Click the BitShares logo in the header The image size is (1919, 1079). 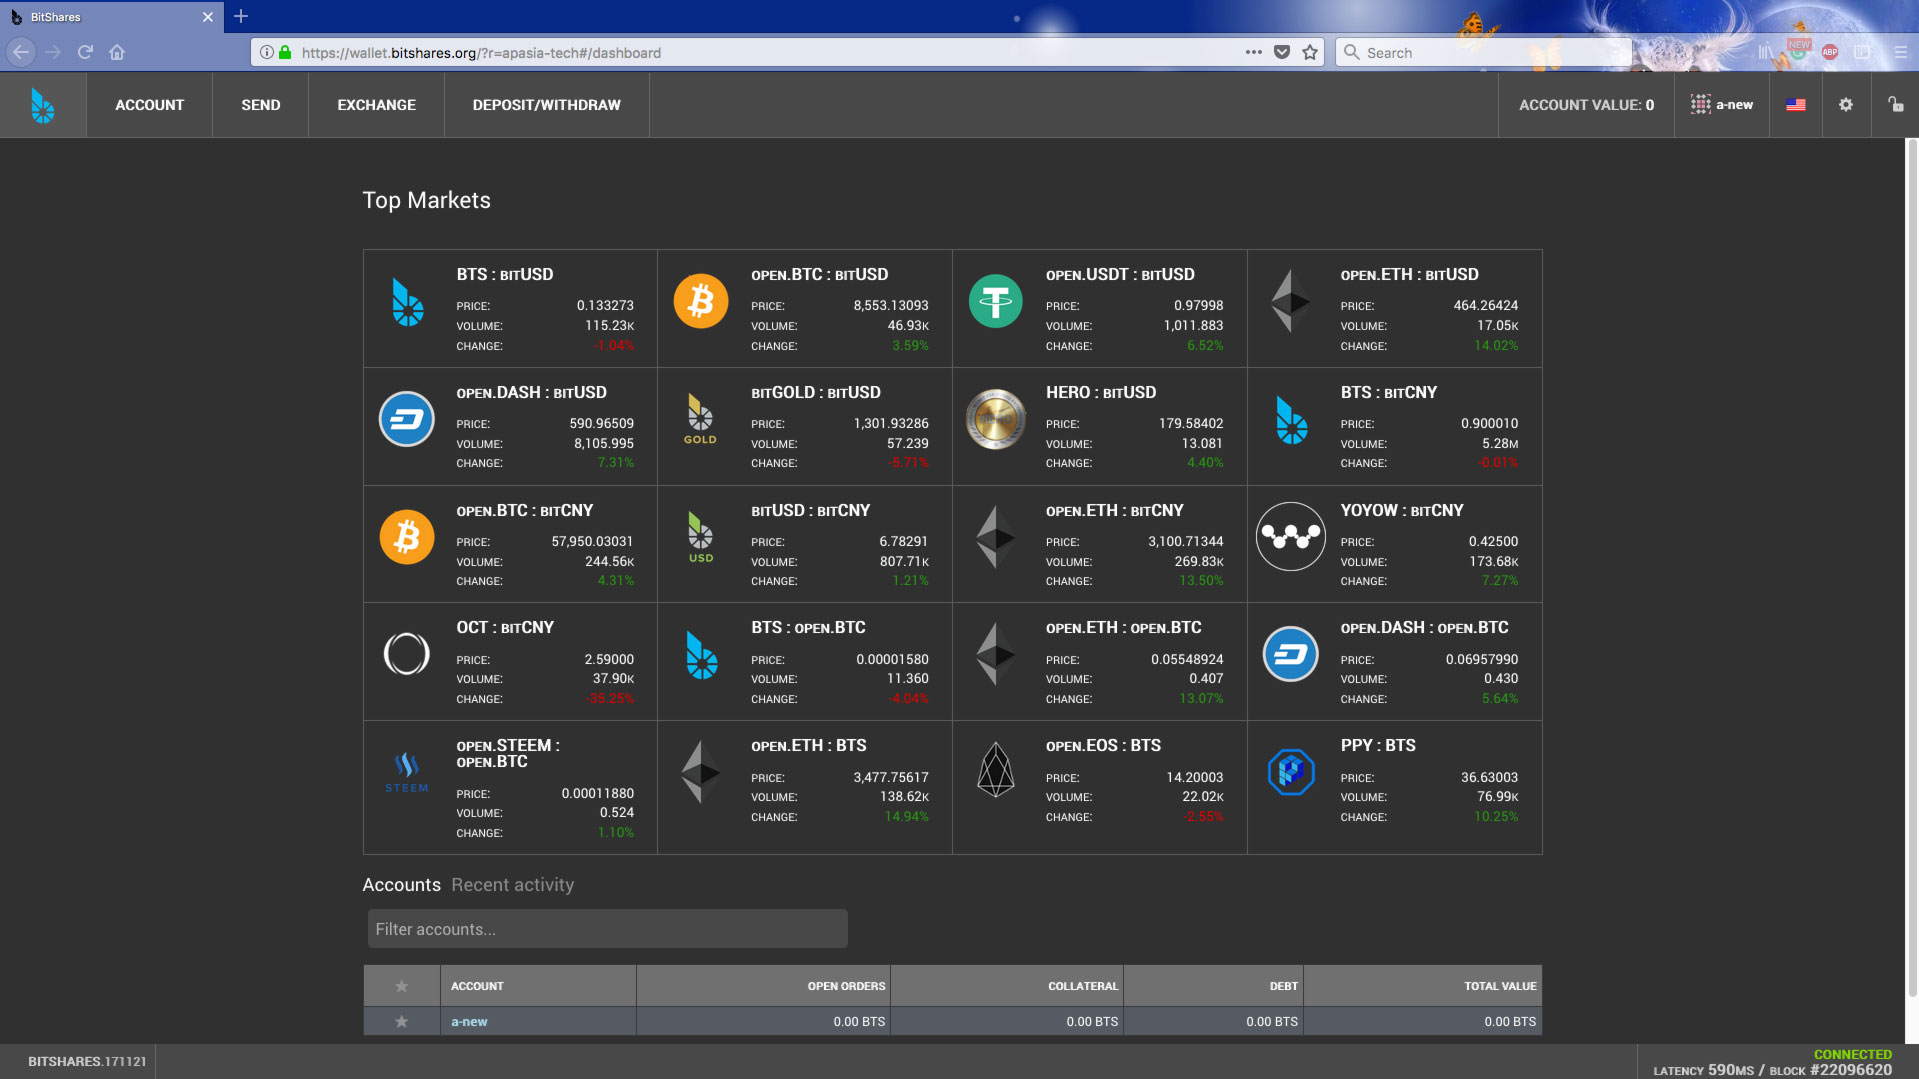coord(42,105)
